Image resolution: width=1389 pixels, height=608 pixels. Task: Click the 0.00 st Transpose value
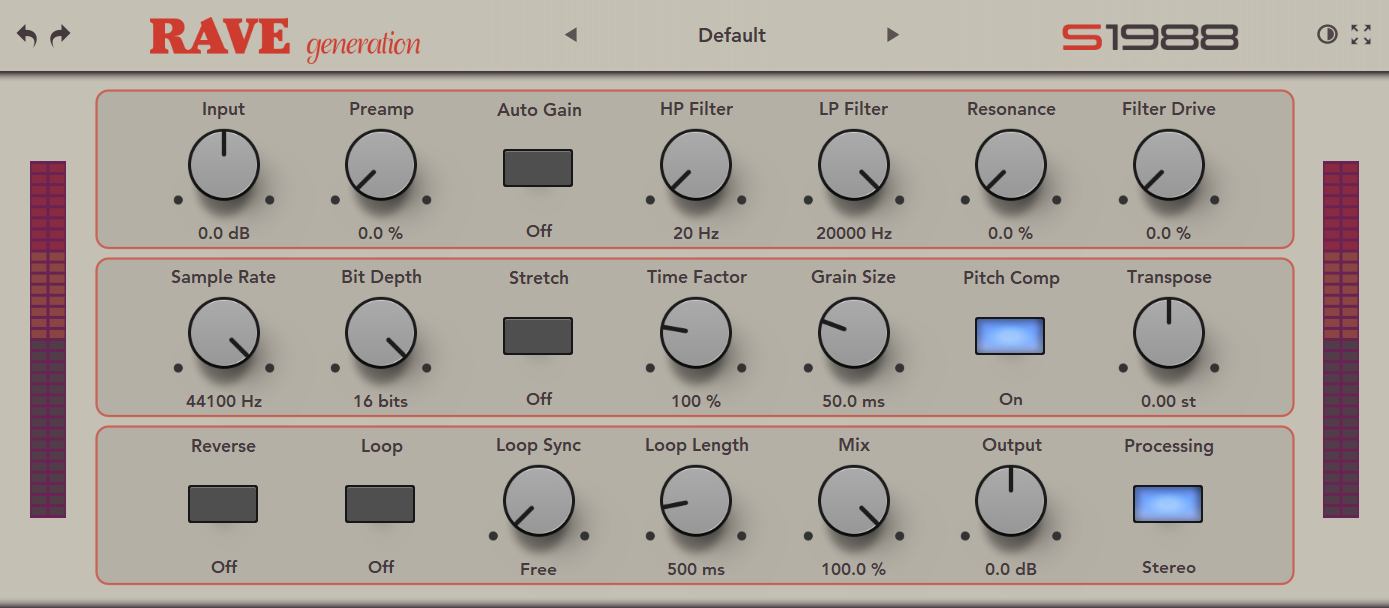click(1168, 401)
